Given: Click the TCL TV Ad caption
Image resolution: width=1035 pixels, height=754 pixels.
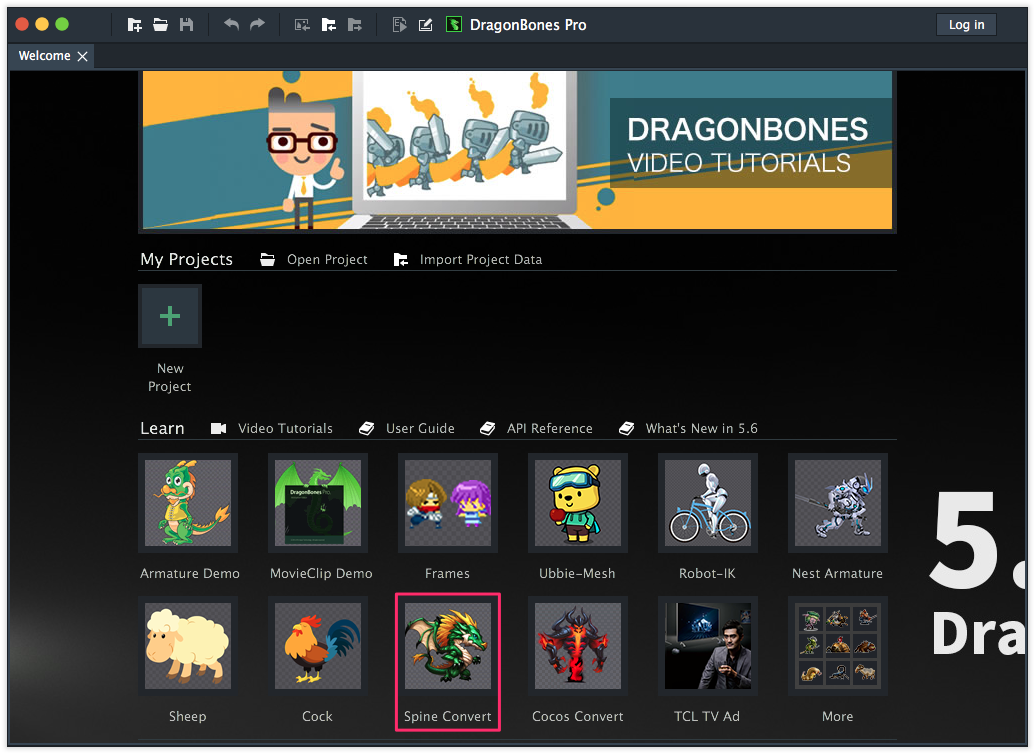Looking at the screenshot, I should [x=707, y=716].
